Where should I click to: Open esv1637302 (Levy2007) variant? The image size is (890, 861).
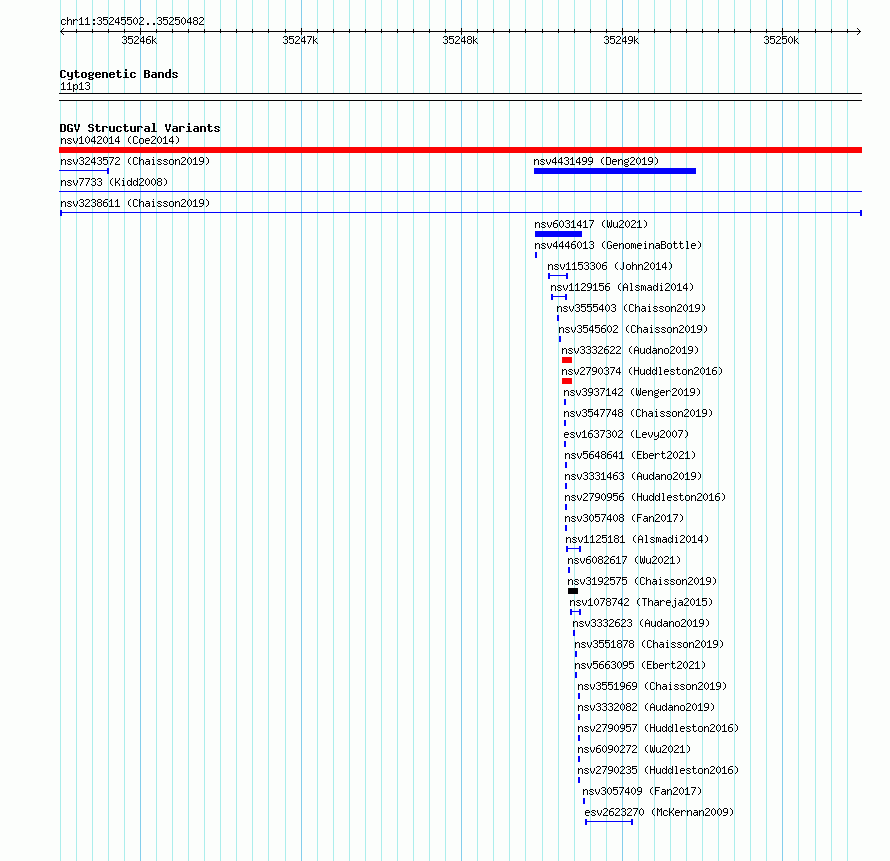pos(626,434)
